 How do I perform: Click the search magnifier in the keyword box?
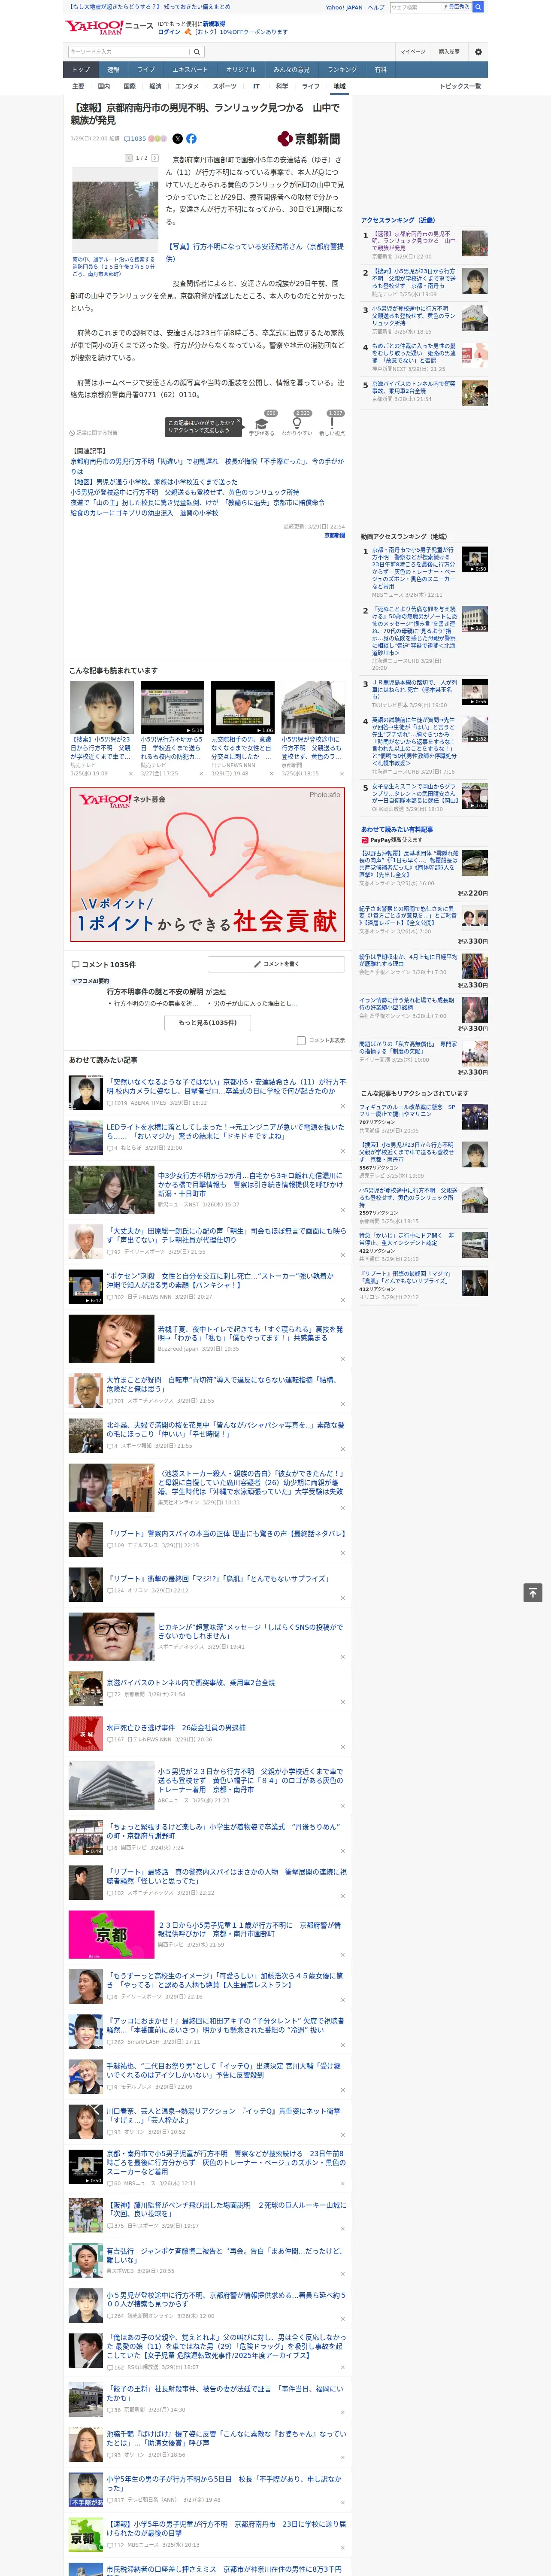(197, 51)
